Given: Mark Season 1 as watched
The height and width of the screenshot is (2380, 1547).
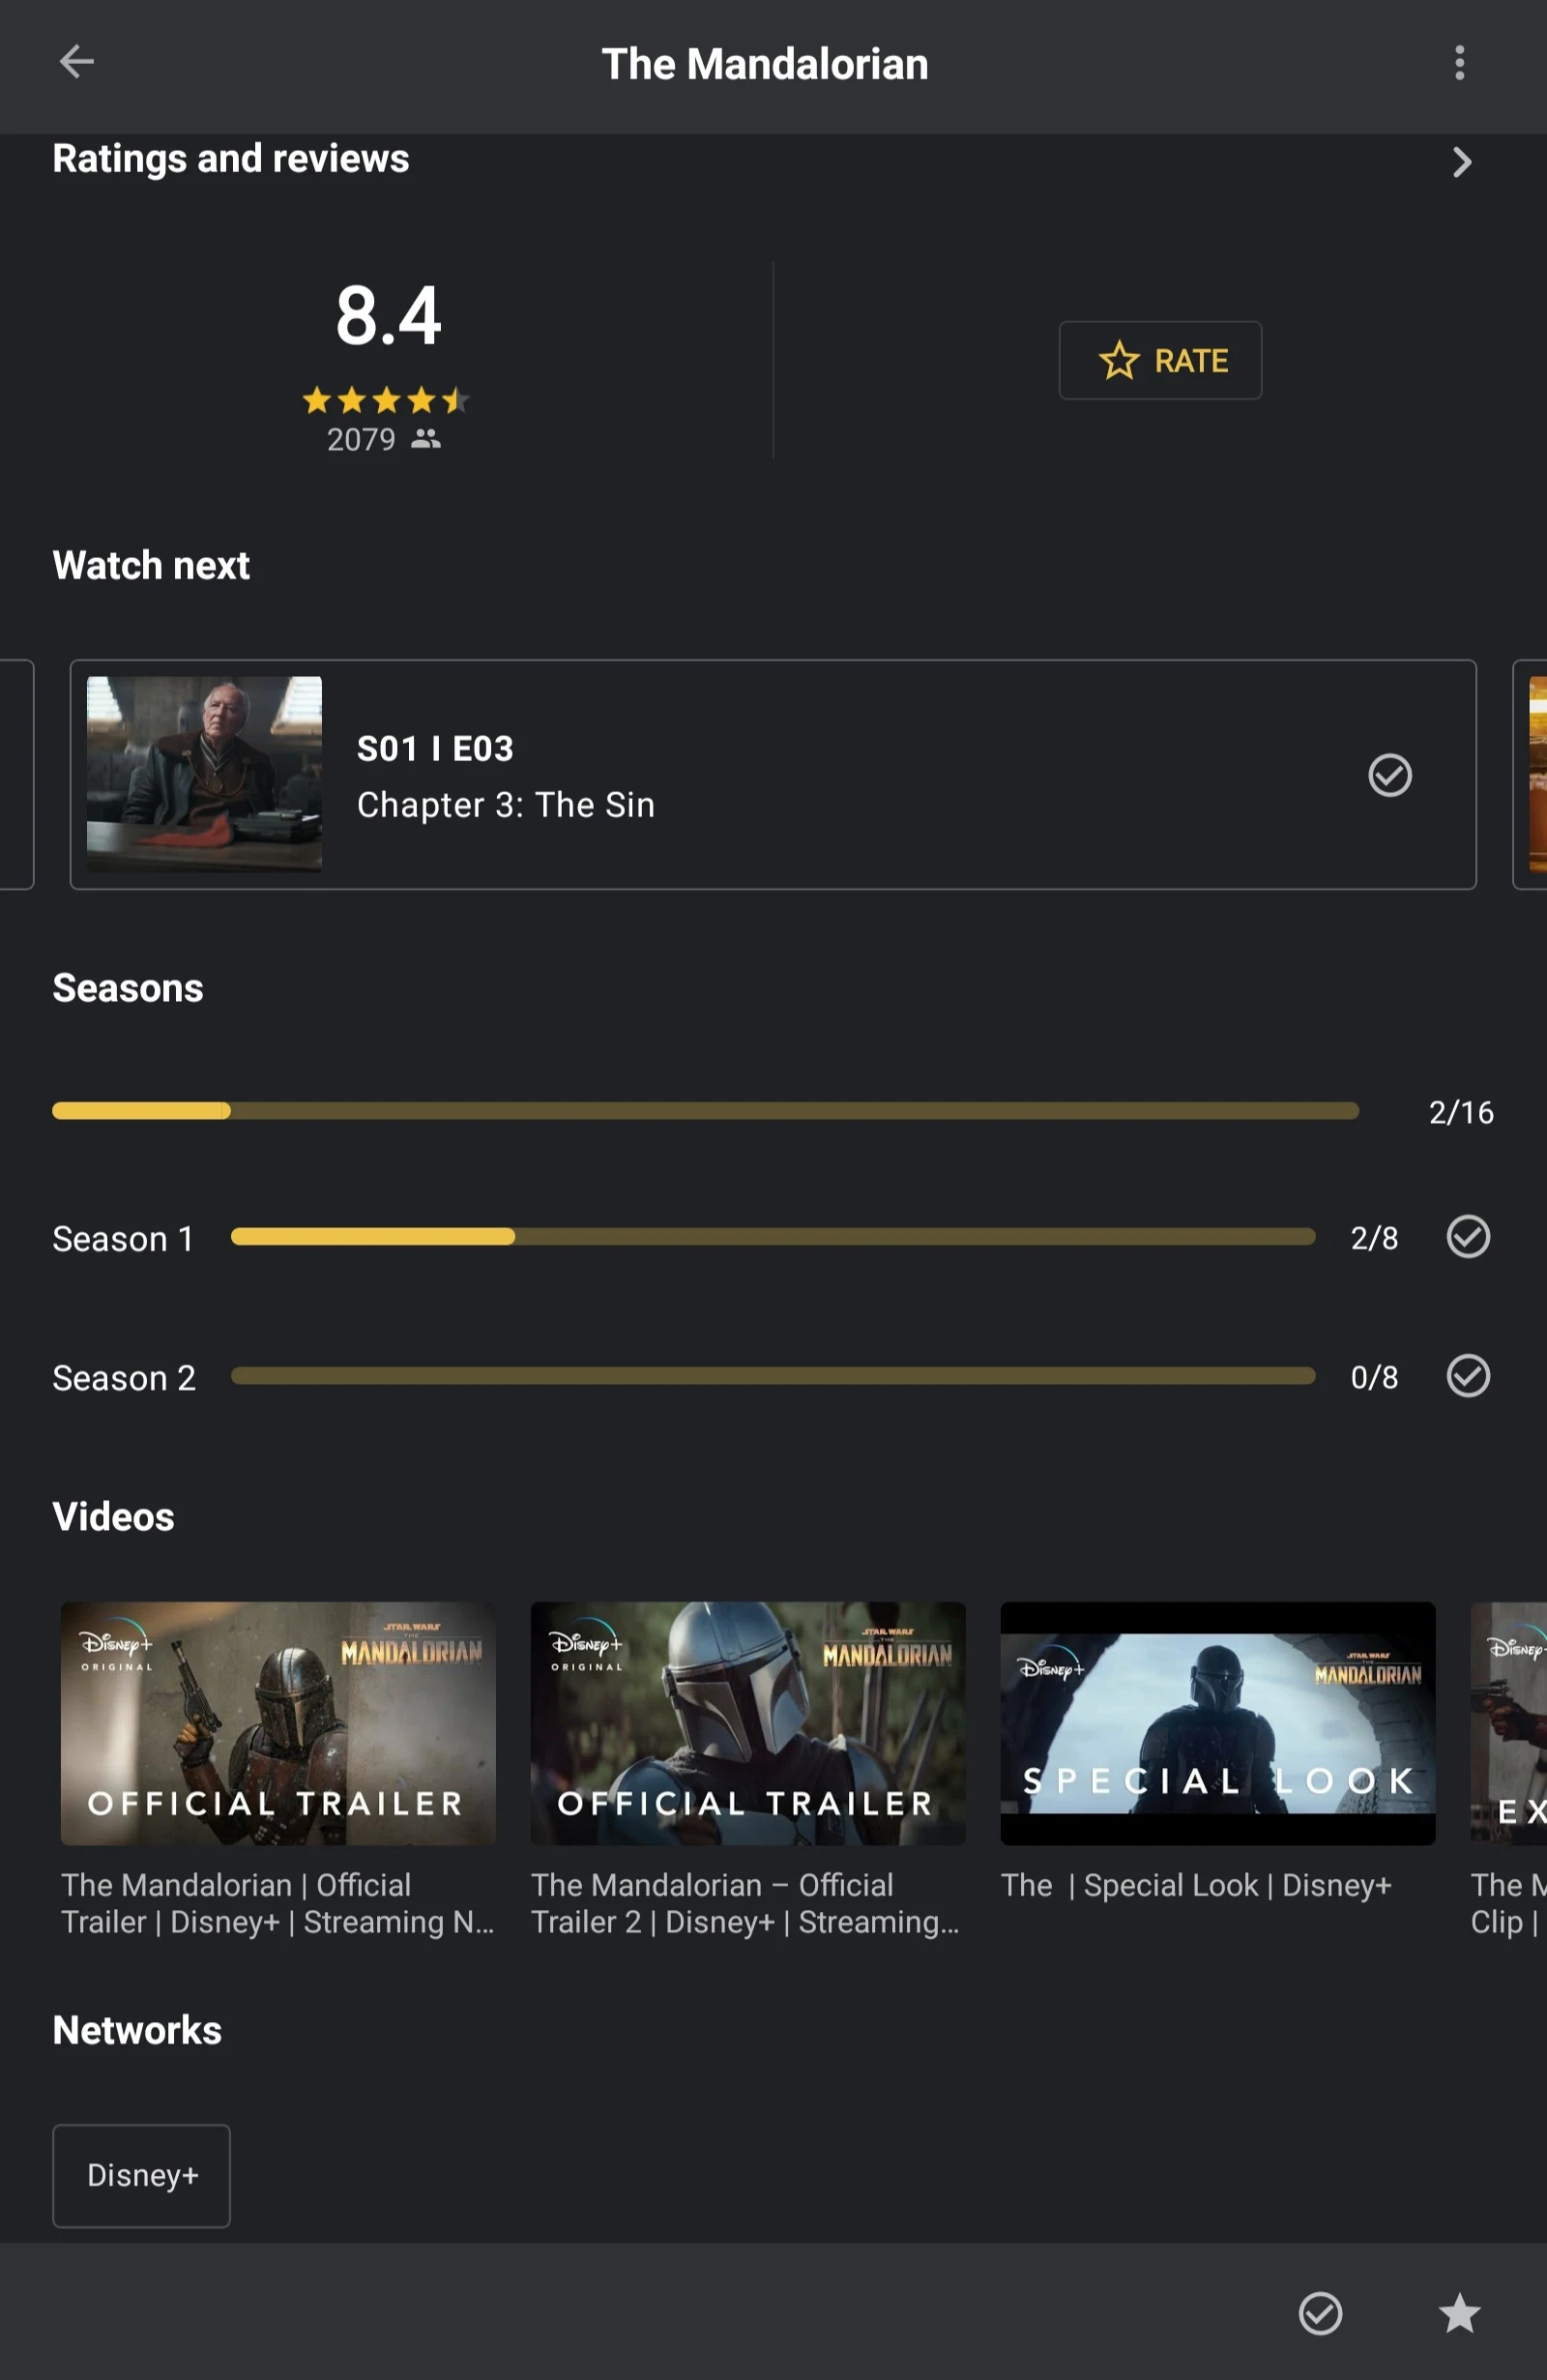Looking at the screenshot, I should pos(1468,1237).
